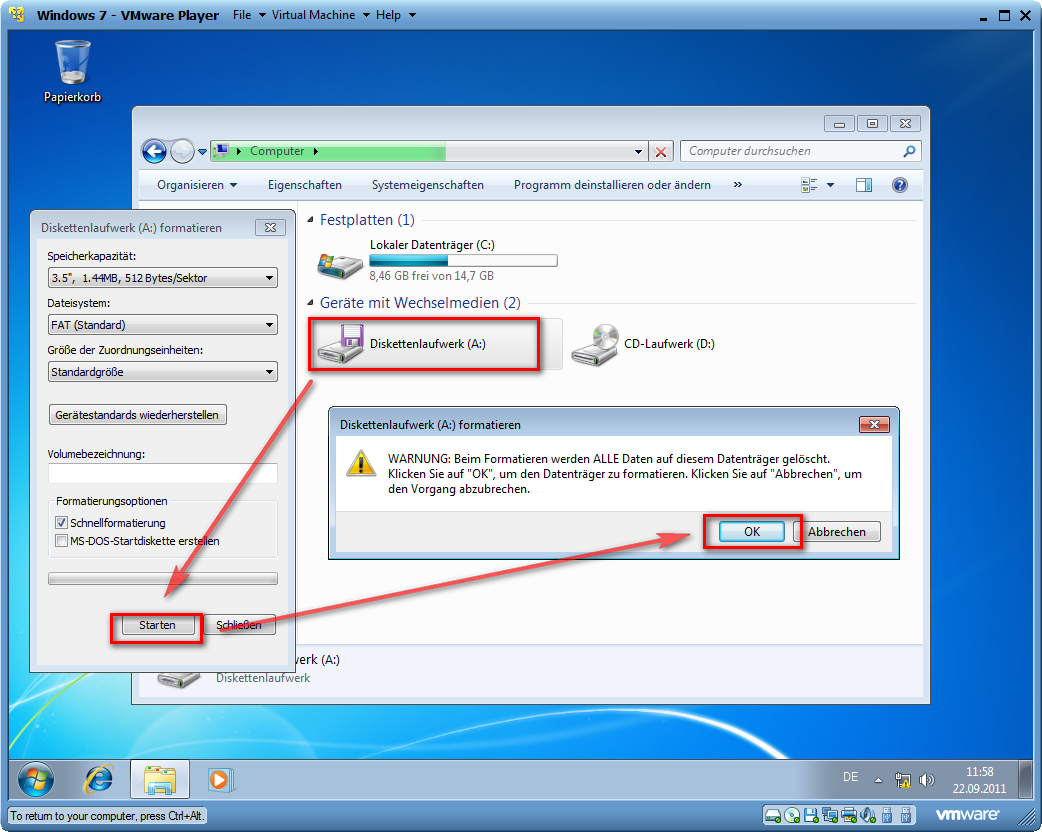Open the view options dropdown arrow
This screenshot has width=1042, height=832.
pyautogui.click(x=830, y=185)
